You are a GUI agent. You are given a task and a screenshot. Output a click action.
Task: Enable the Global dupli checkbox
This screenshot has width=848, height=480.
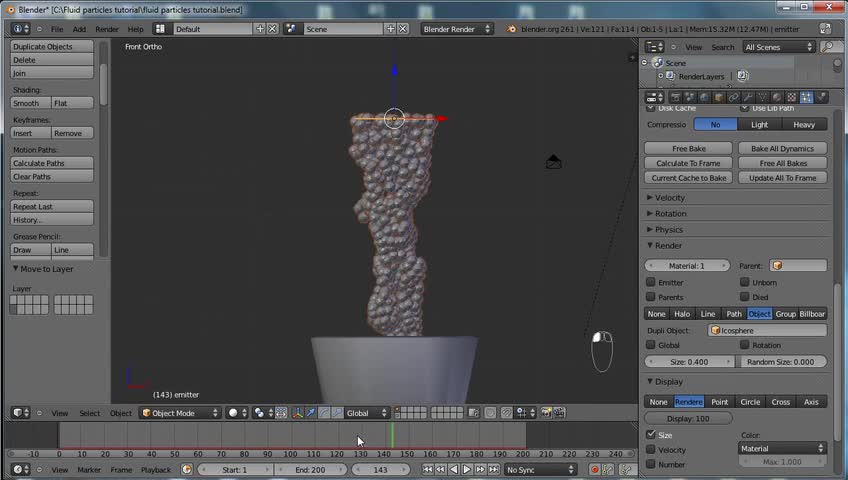tap(651, 345)
